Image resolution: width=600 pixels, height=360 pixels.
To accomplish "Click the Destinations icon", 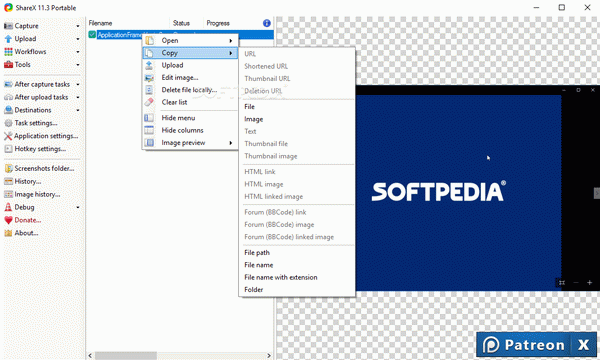I will click(8, 110).
